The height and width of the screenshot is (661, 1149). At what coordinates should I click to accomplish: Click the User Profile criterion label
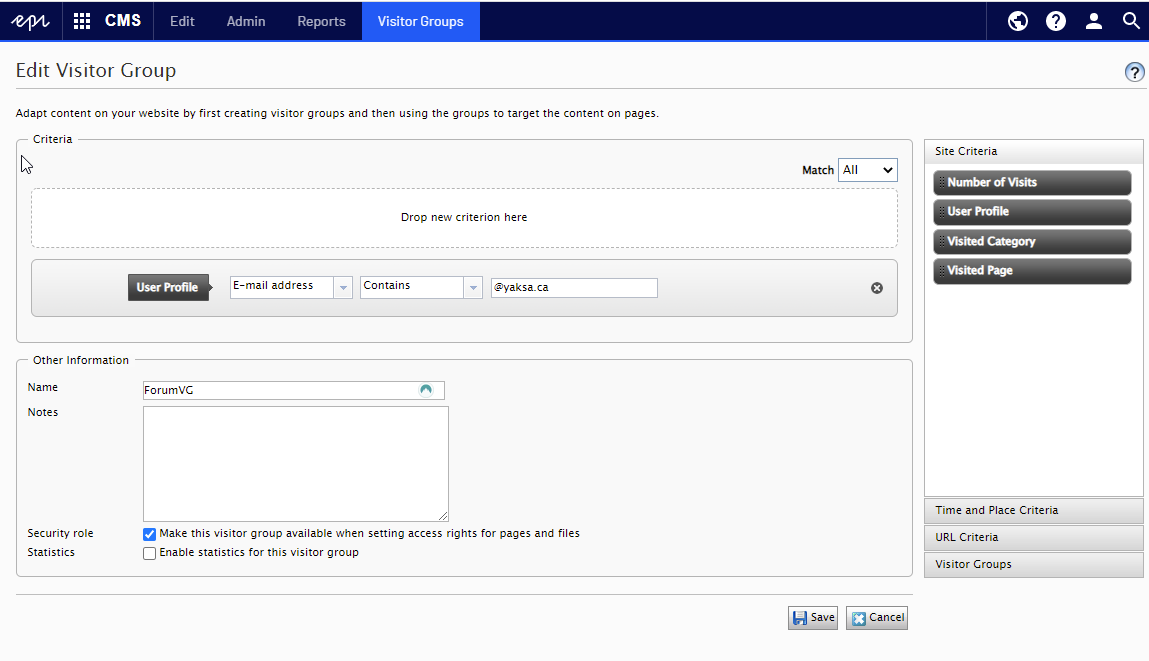pos(168,287)
